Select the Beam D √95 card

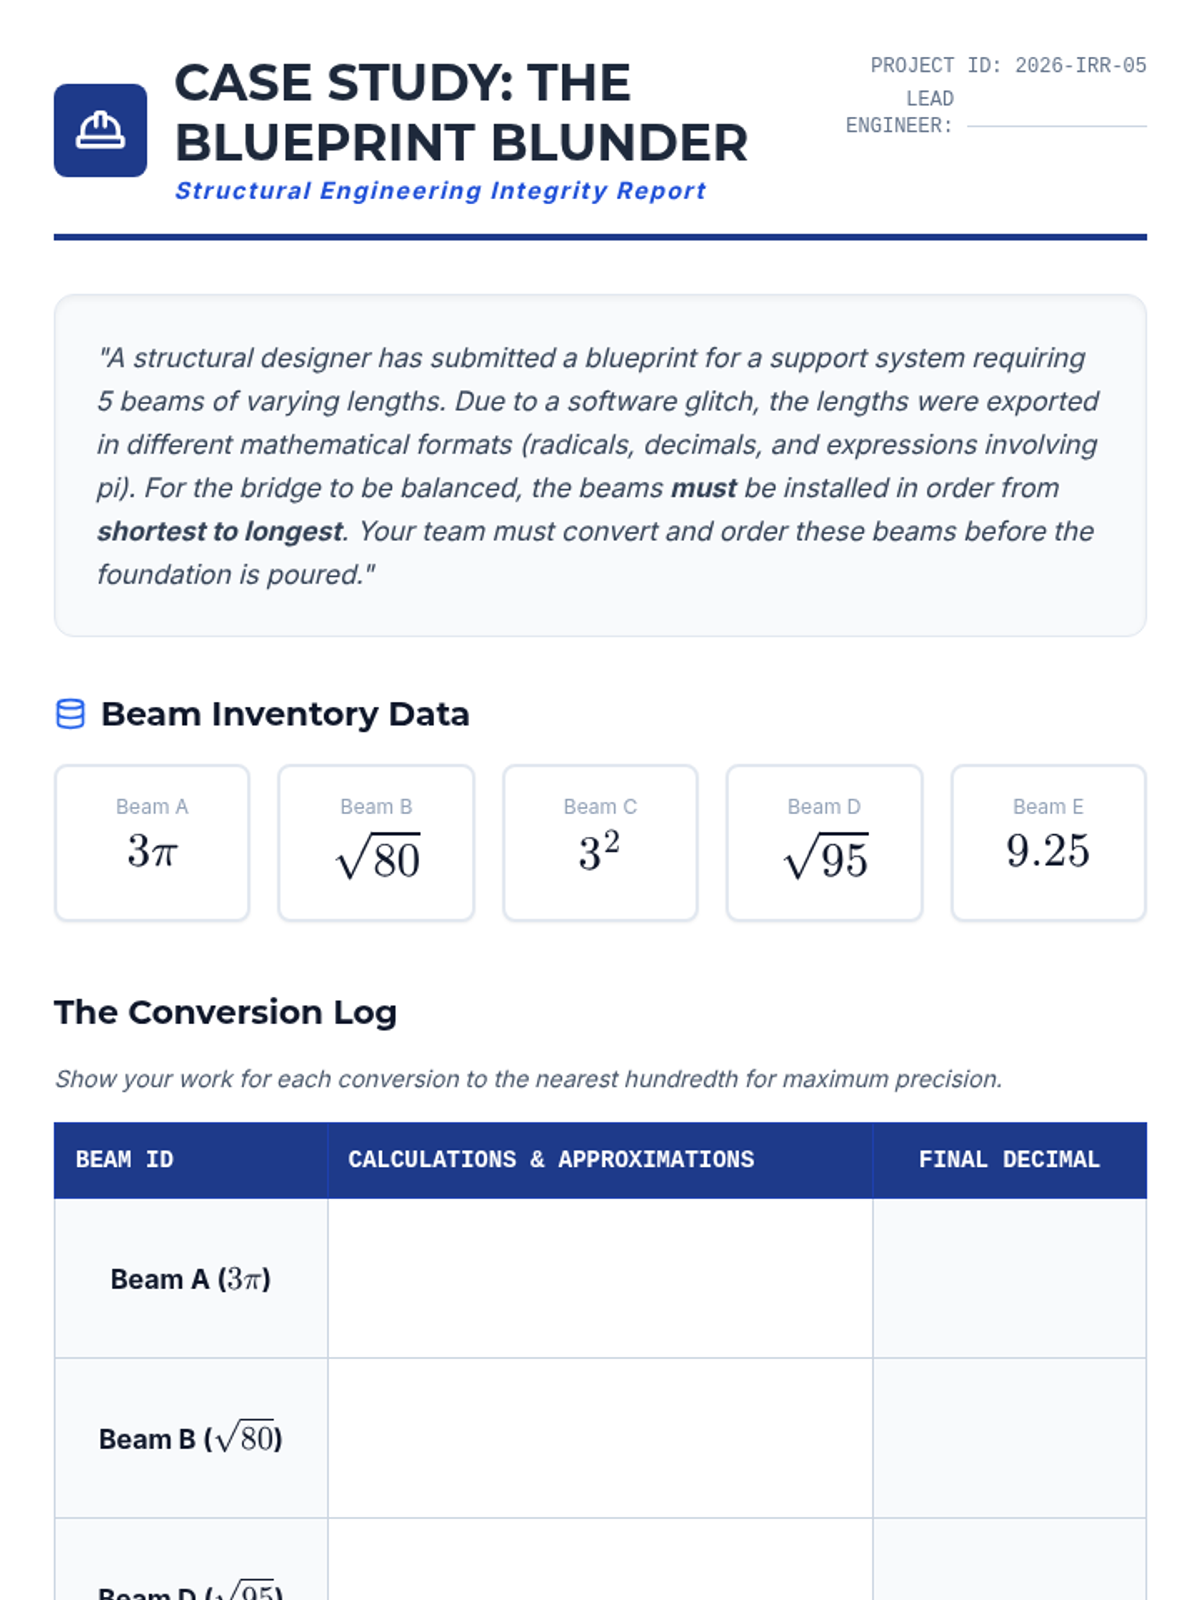pos(824,842)
